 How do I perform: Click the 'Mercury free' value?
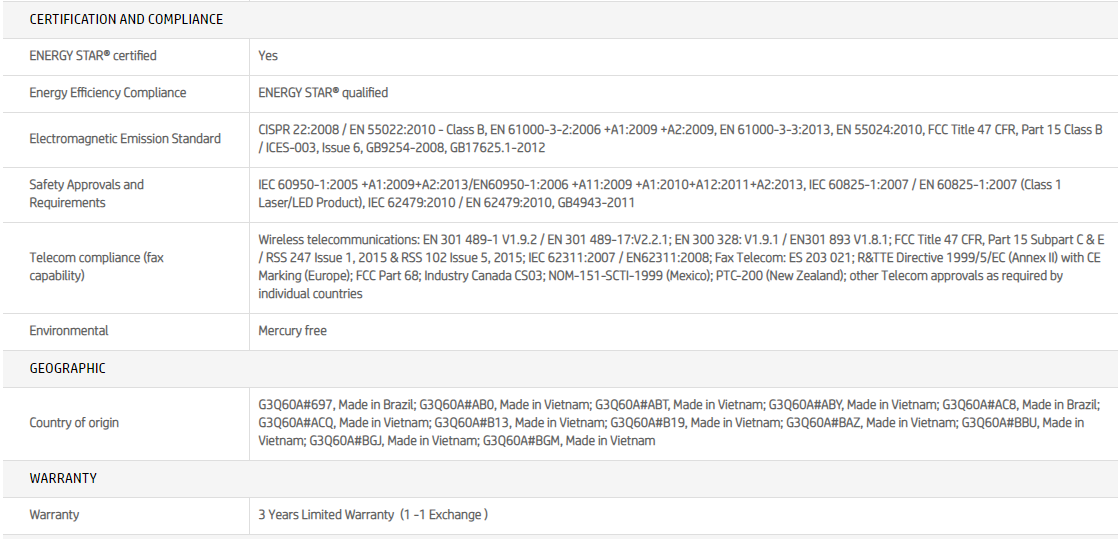click(x=292, y=331)
